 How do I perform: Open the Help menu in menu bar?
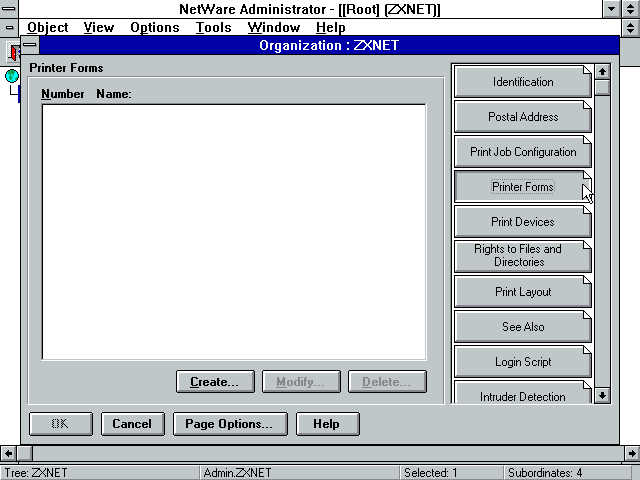coord(331,27)
